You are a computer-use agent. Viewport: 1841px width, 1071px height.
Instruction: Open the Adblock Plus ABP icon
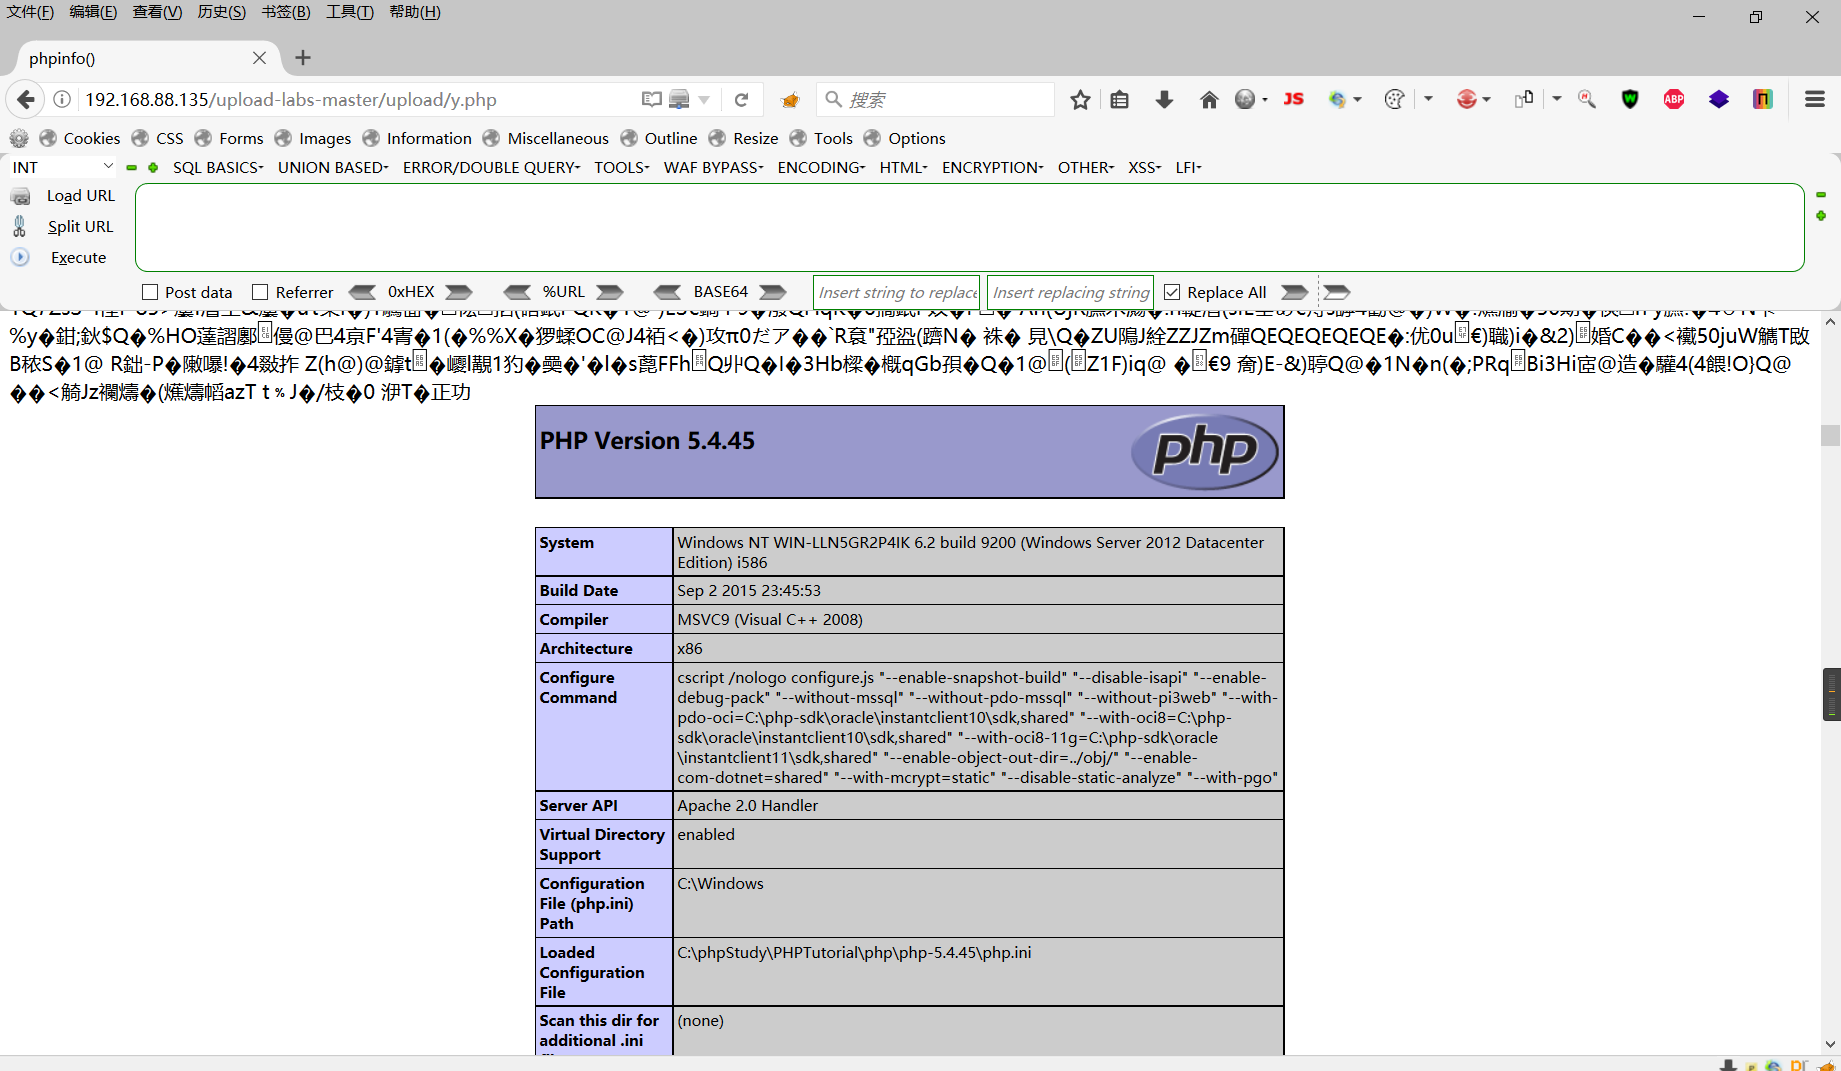pos(1674,99)
